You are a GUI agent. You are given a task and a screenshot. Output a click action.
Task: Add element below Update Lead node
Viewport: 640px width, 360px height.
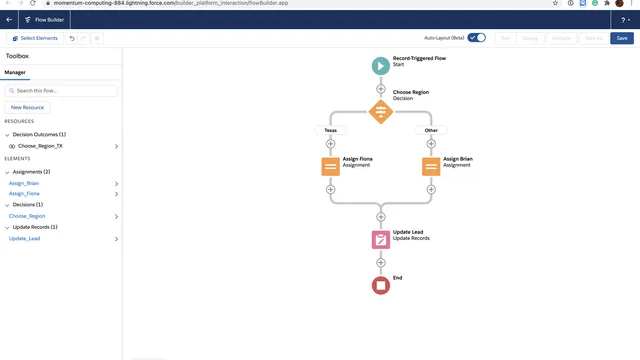(x=380, y=262)
